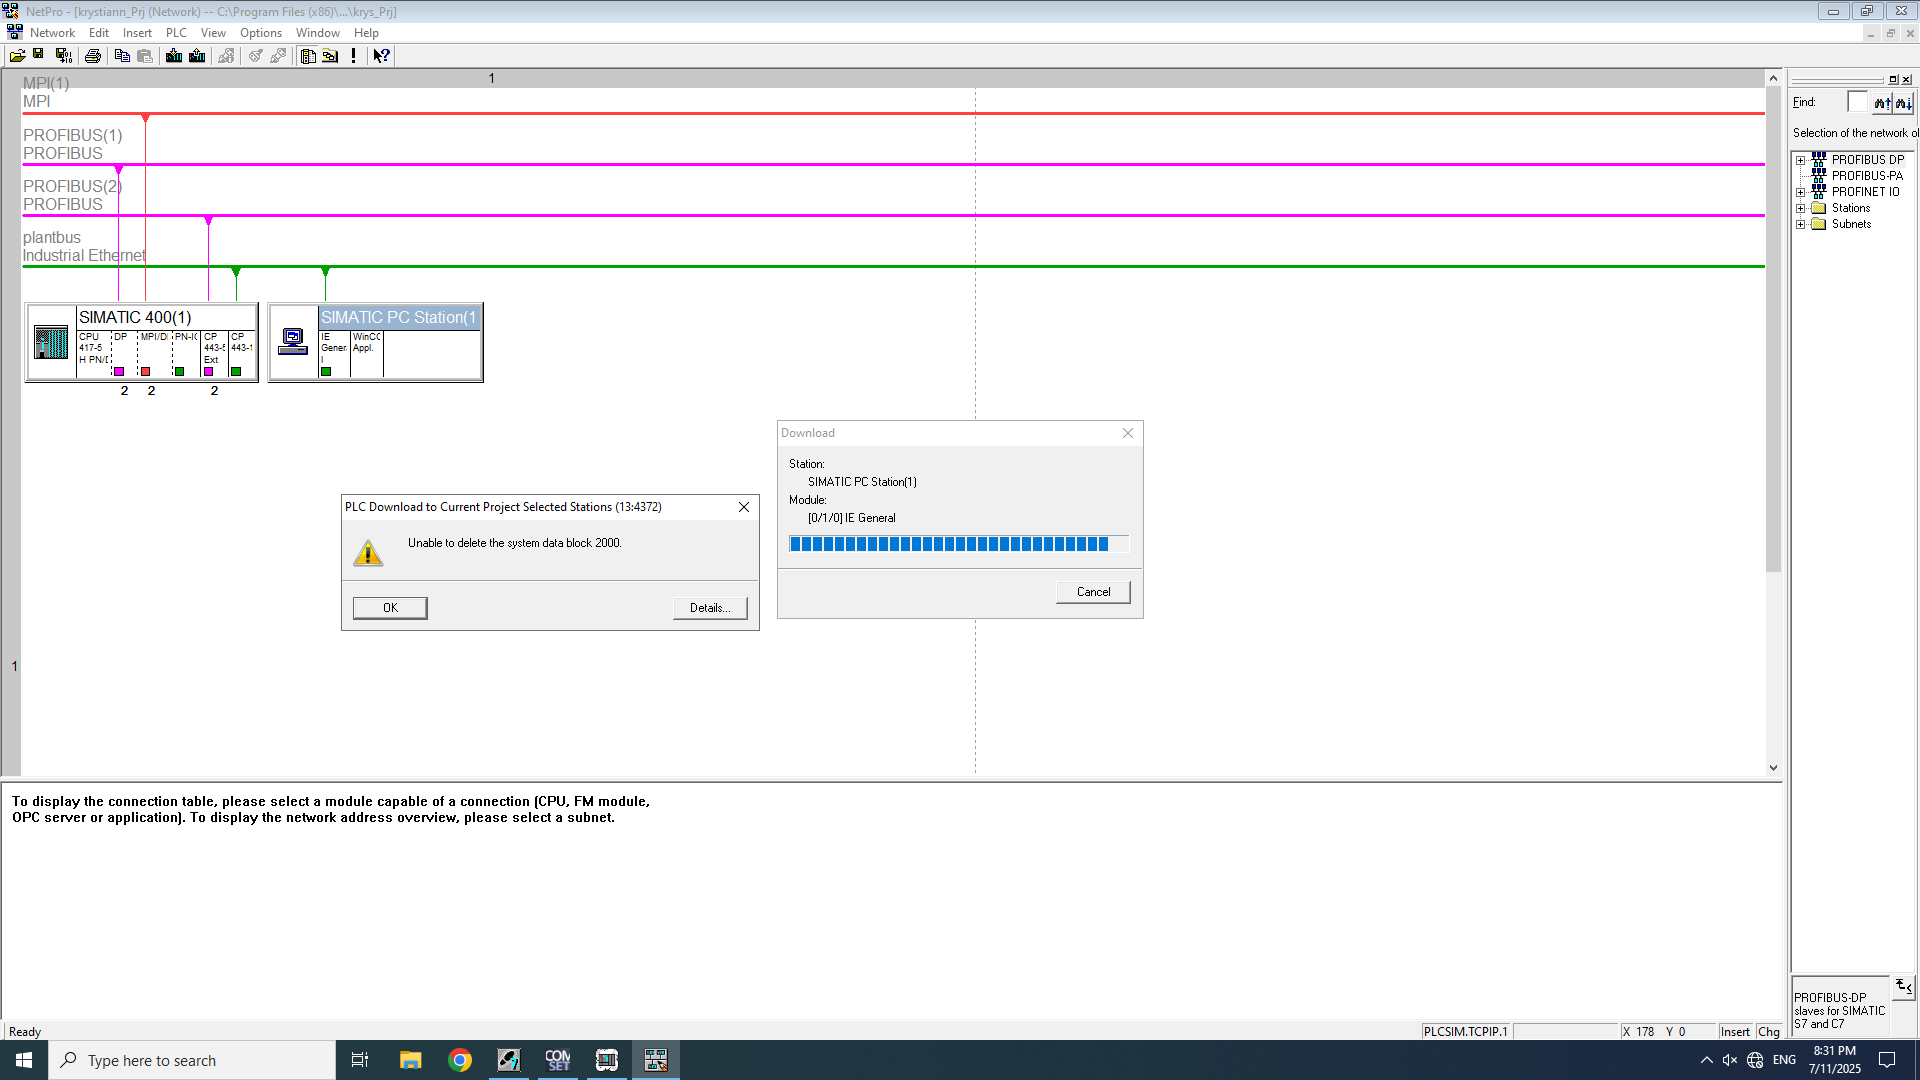The image size is (1920, 1080).
Task: Open Chrome from the Windows taskbar
Action: pyautogui.click(x=460, y=1060)
